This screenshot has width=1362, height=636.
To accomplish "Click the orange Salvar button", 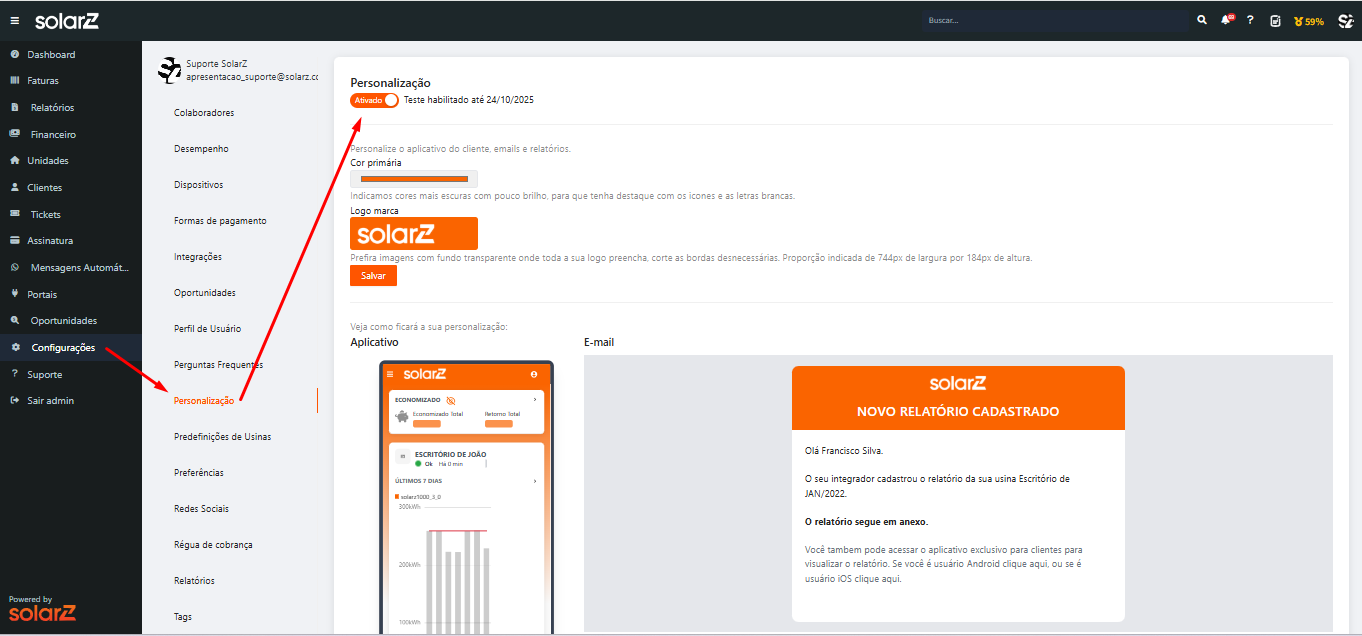I will 373,276.
